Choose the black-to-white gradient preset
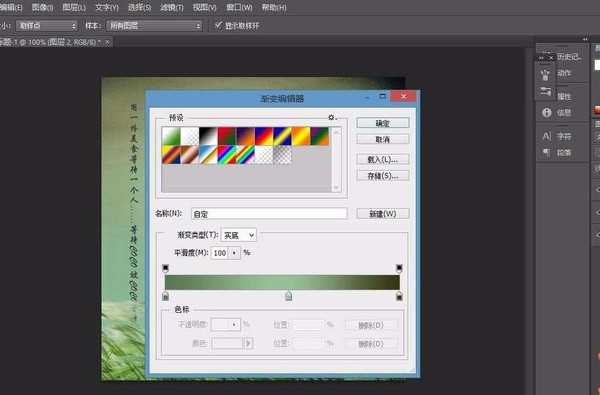The height and width of the screenshot is (395, 600). (208, 136)
